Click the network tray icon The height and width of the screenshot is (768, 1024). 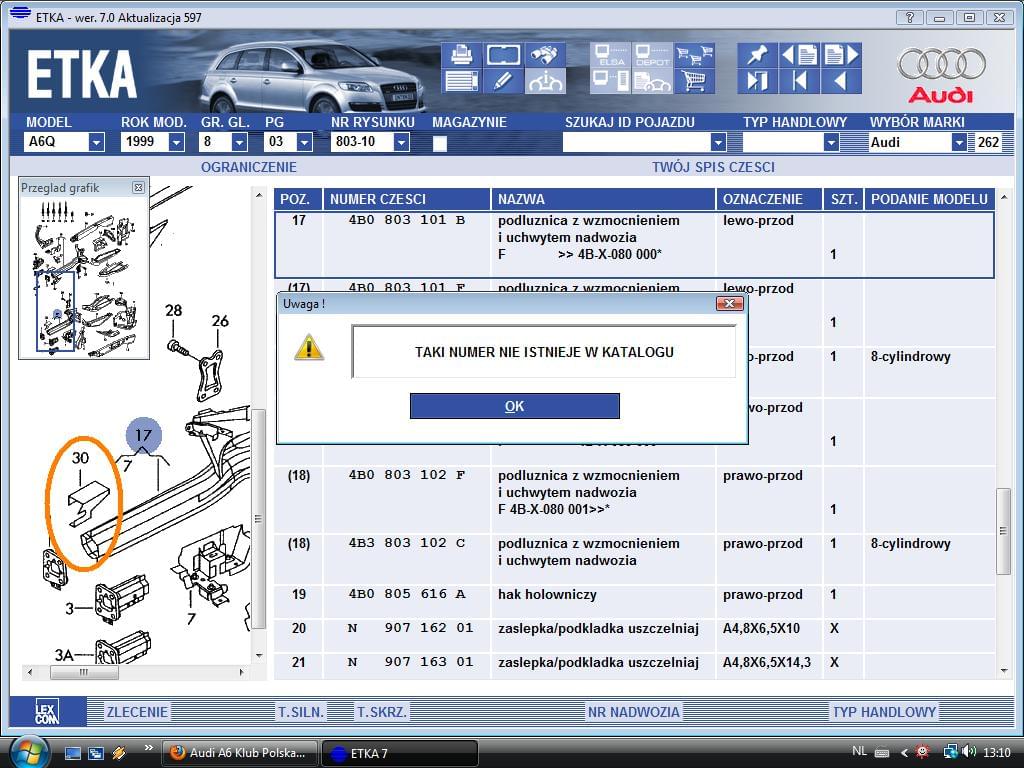click(x=950, y=752)
